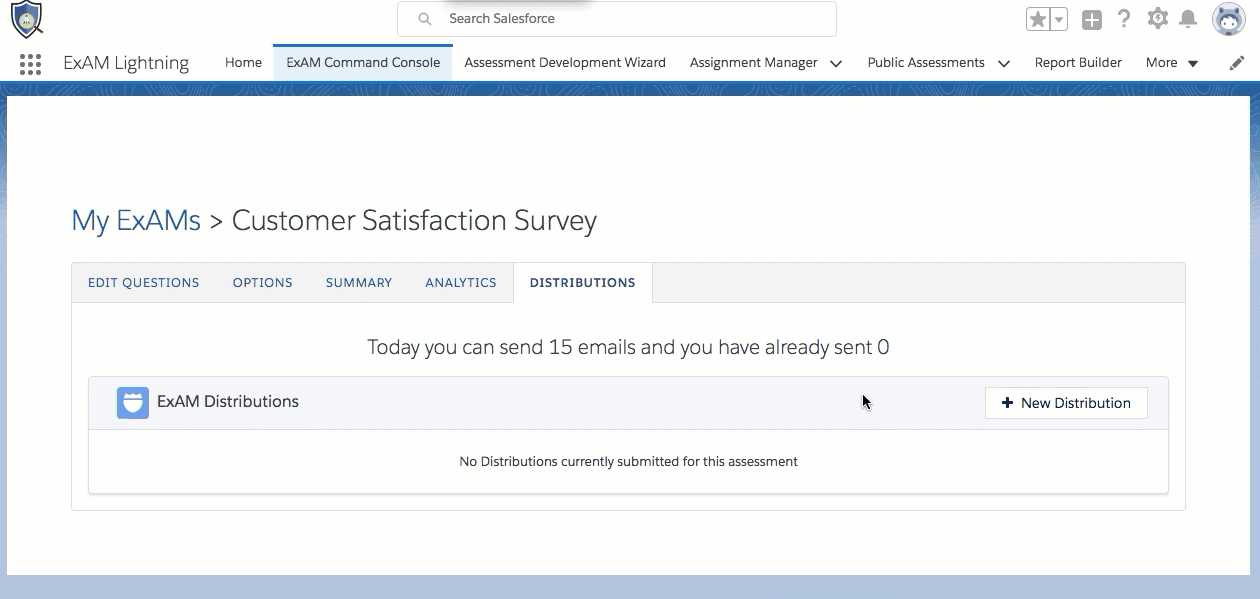Click the pencil icon to edit navigation
Screen dimensions: 1260x599
1237,63
